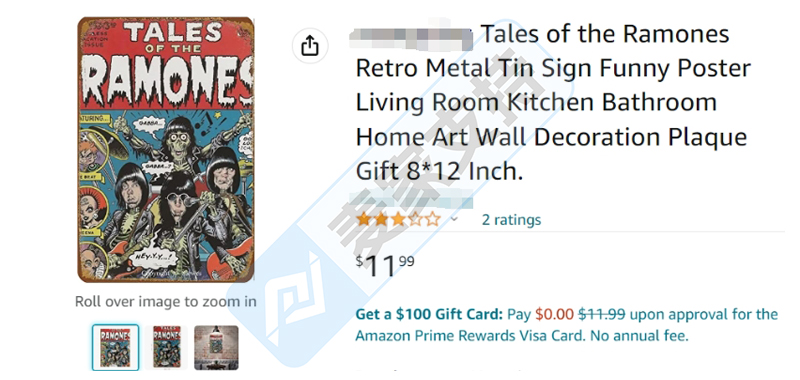Click the Tales of the Ramones product title
800x380 pixels.
coord(553,103)
